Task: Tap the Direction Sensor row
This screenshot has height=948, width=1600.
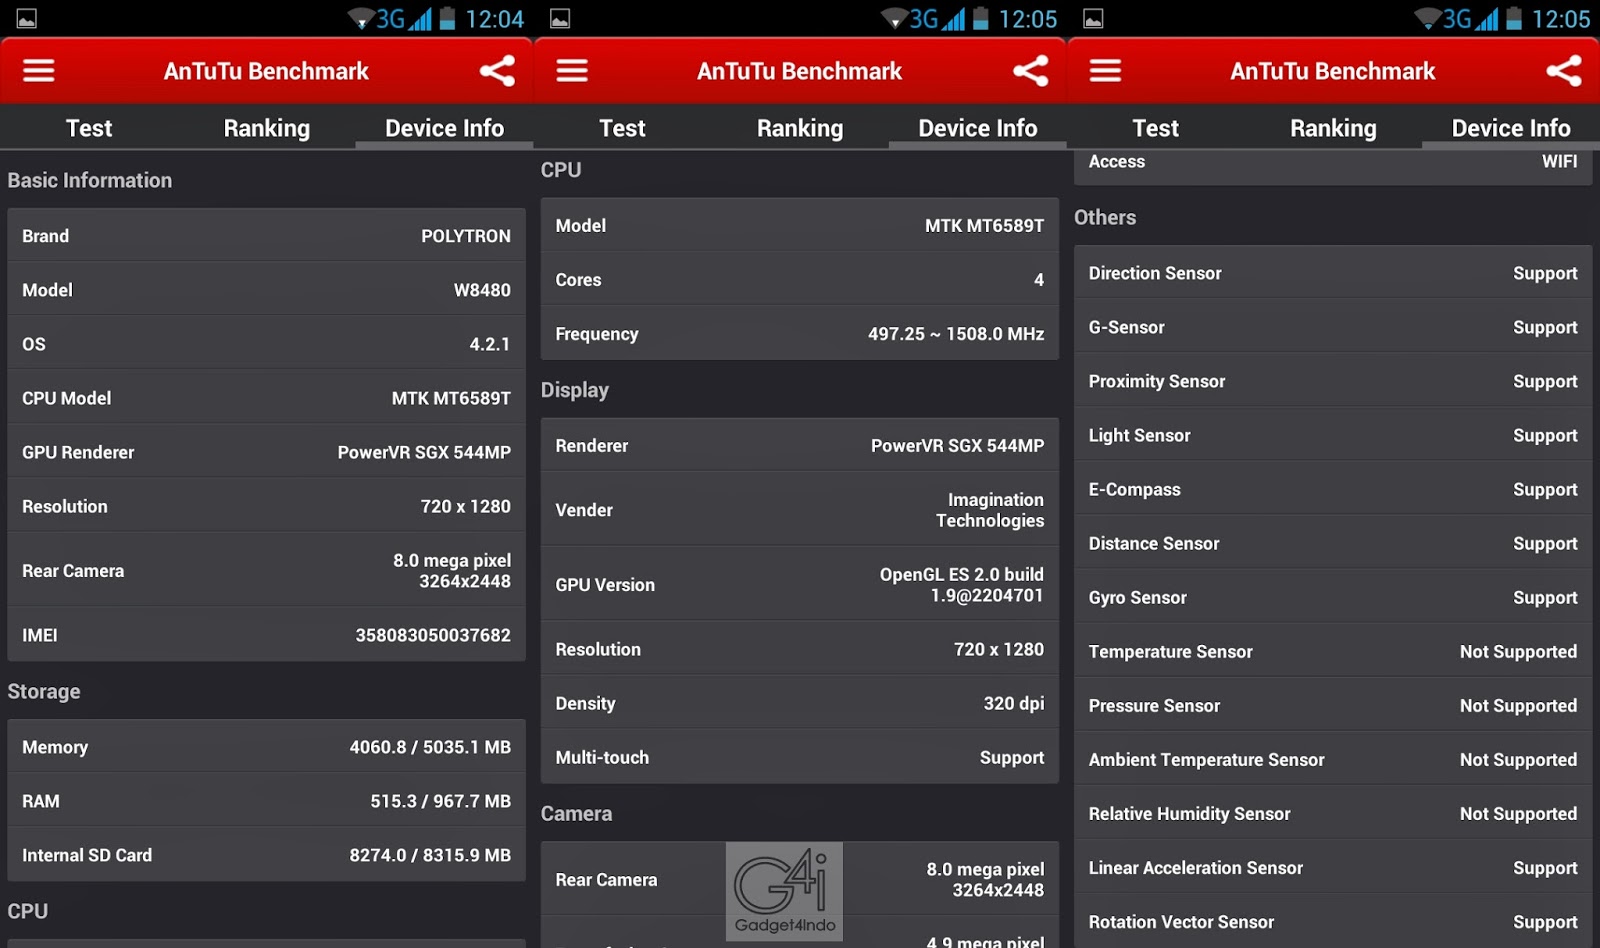Action: (1333, 273)
